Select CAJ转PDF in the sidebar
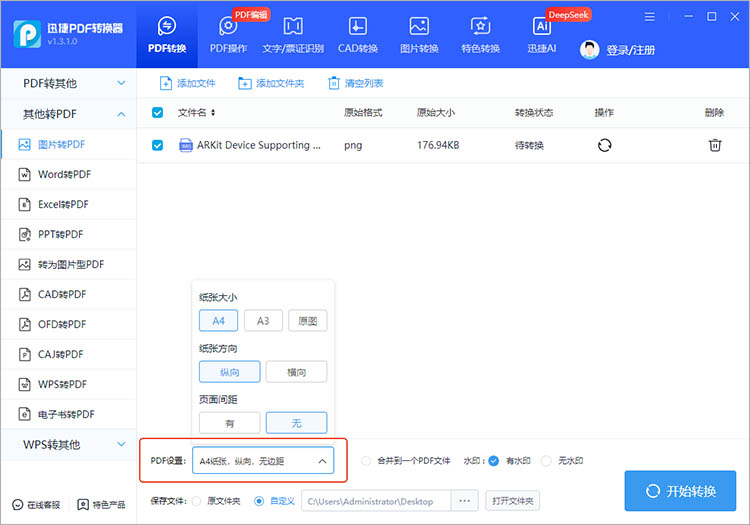The image size is (750, 525). tap(69, 354)
